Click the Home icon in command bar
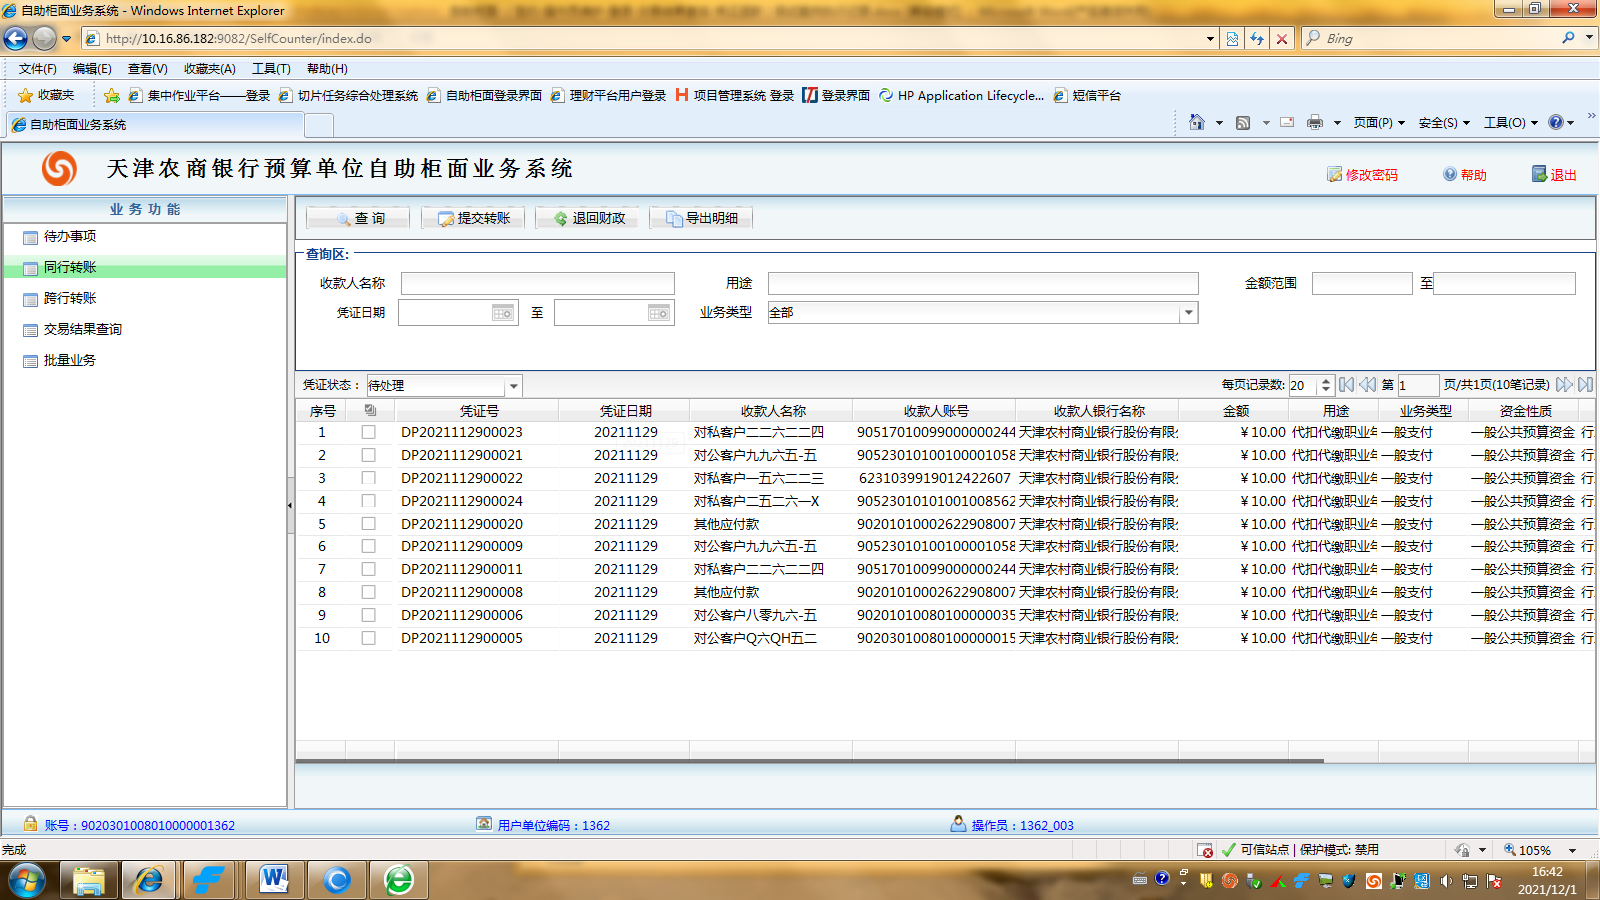The image size is (1600, 900). coord(1197,122)
